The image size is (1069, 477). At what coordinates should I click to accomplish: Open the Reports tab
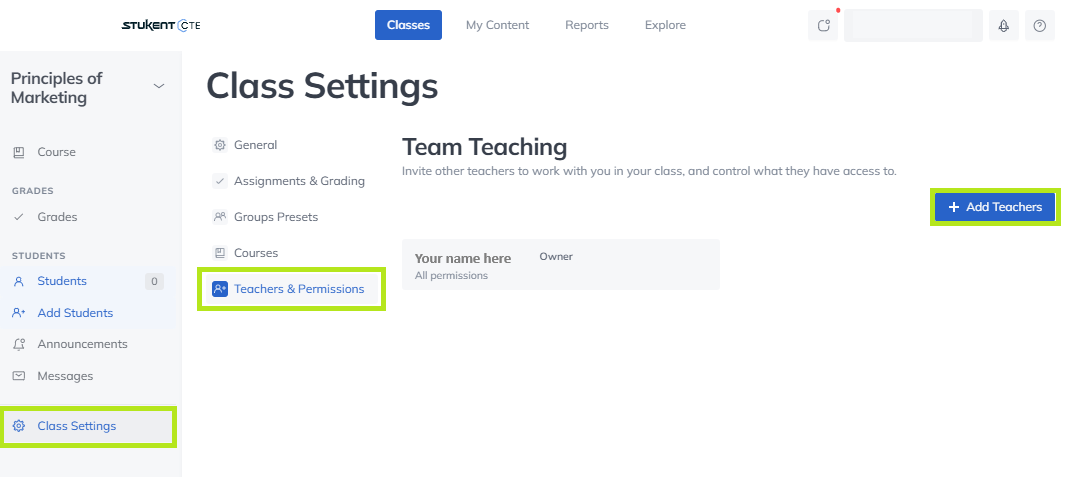pyautogui.click(x=587, y=25)
